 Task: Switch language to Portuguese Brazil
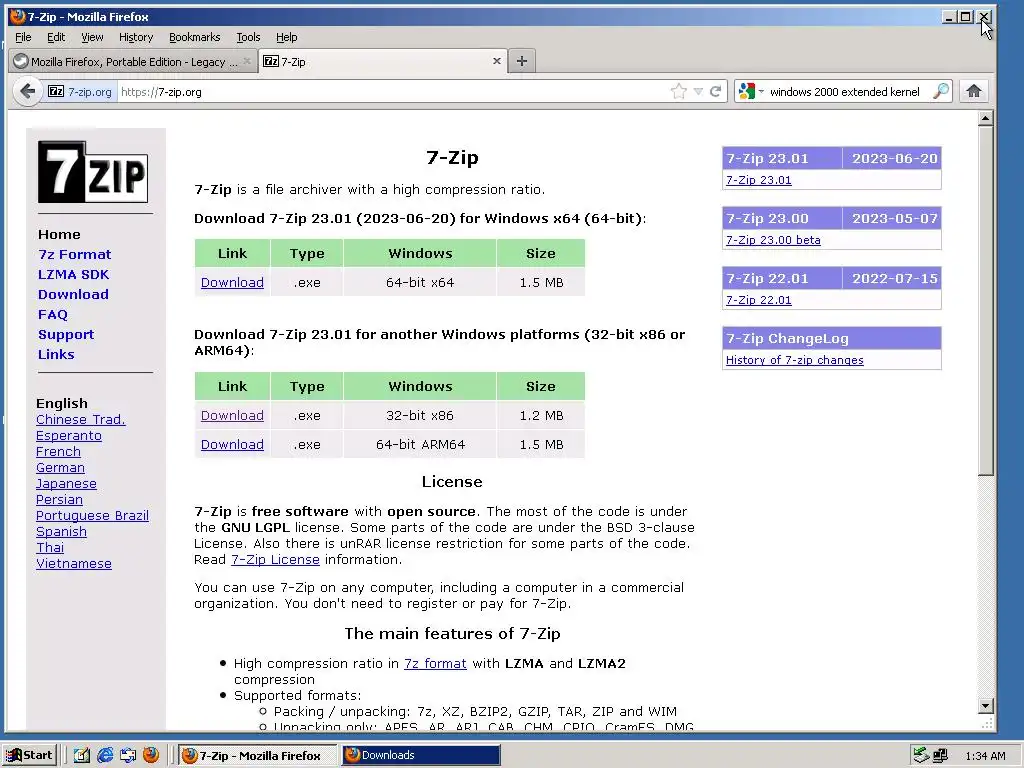(x=92, y=515)
